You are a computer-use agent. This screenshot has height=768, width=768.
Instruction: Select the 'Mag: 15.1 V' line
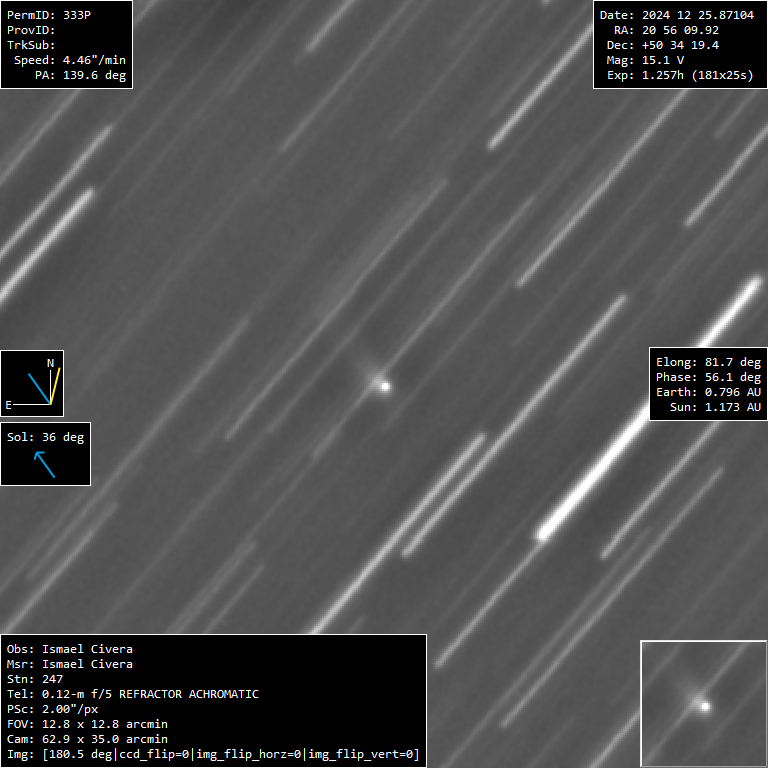click(645, 60)
